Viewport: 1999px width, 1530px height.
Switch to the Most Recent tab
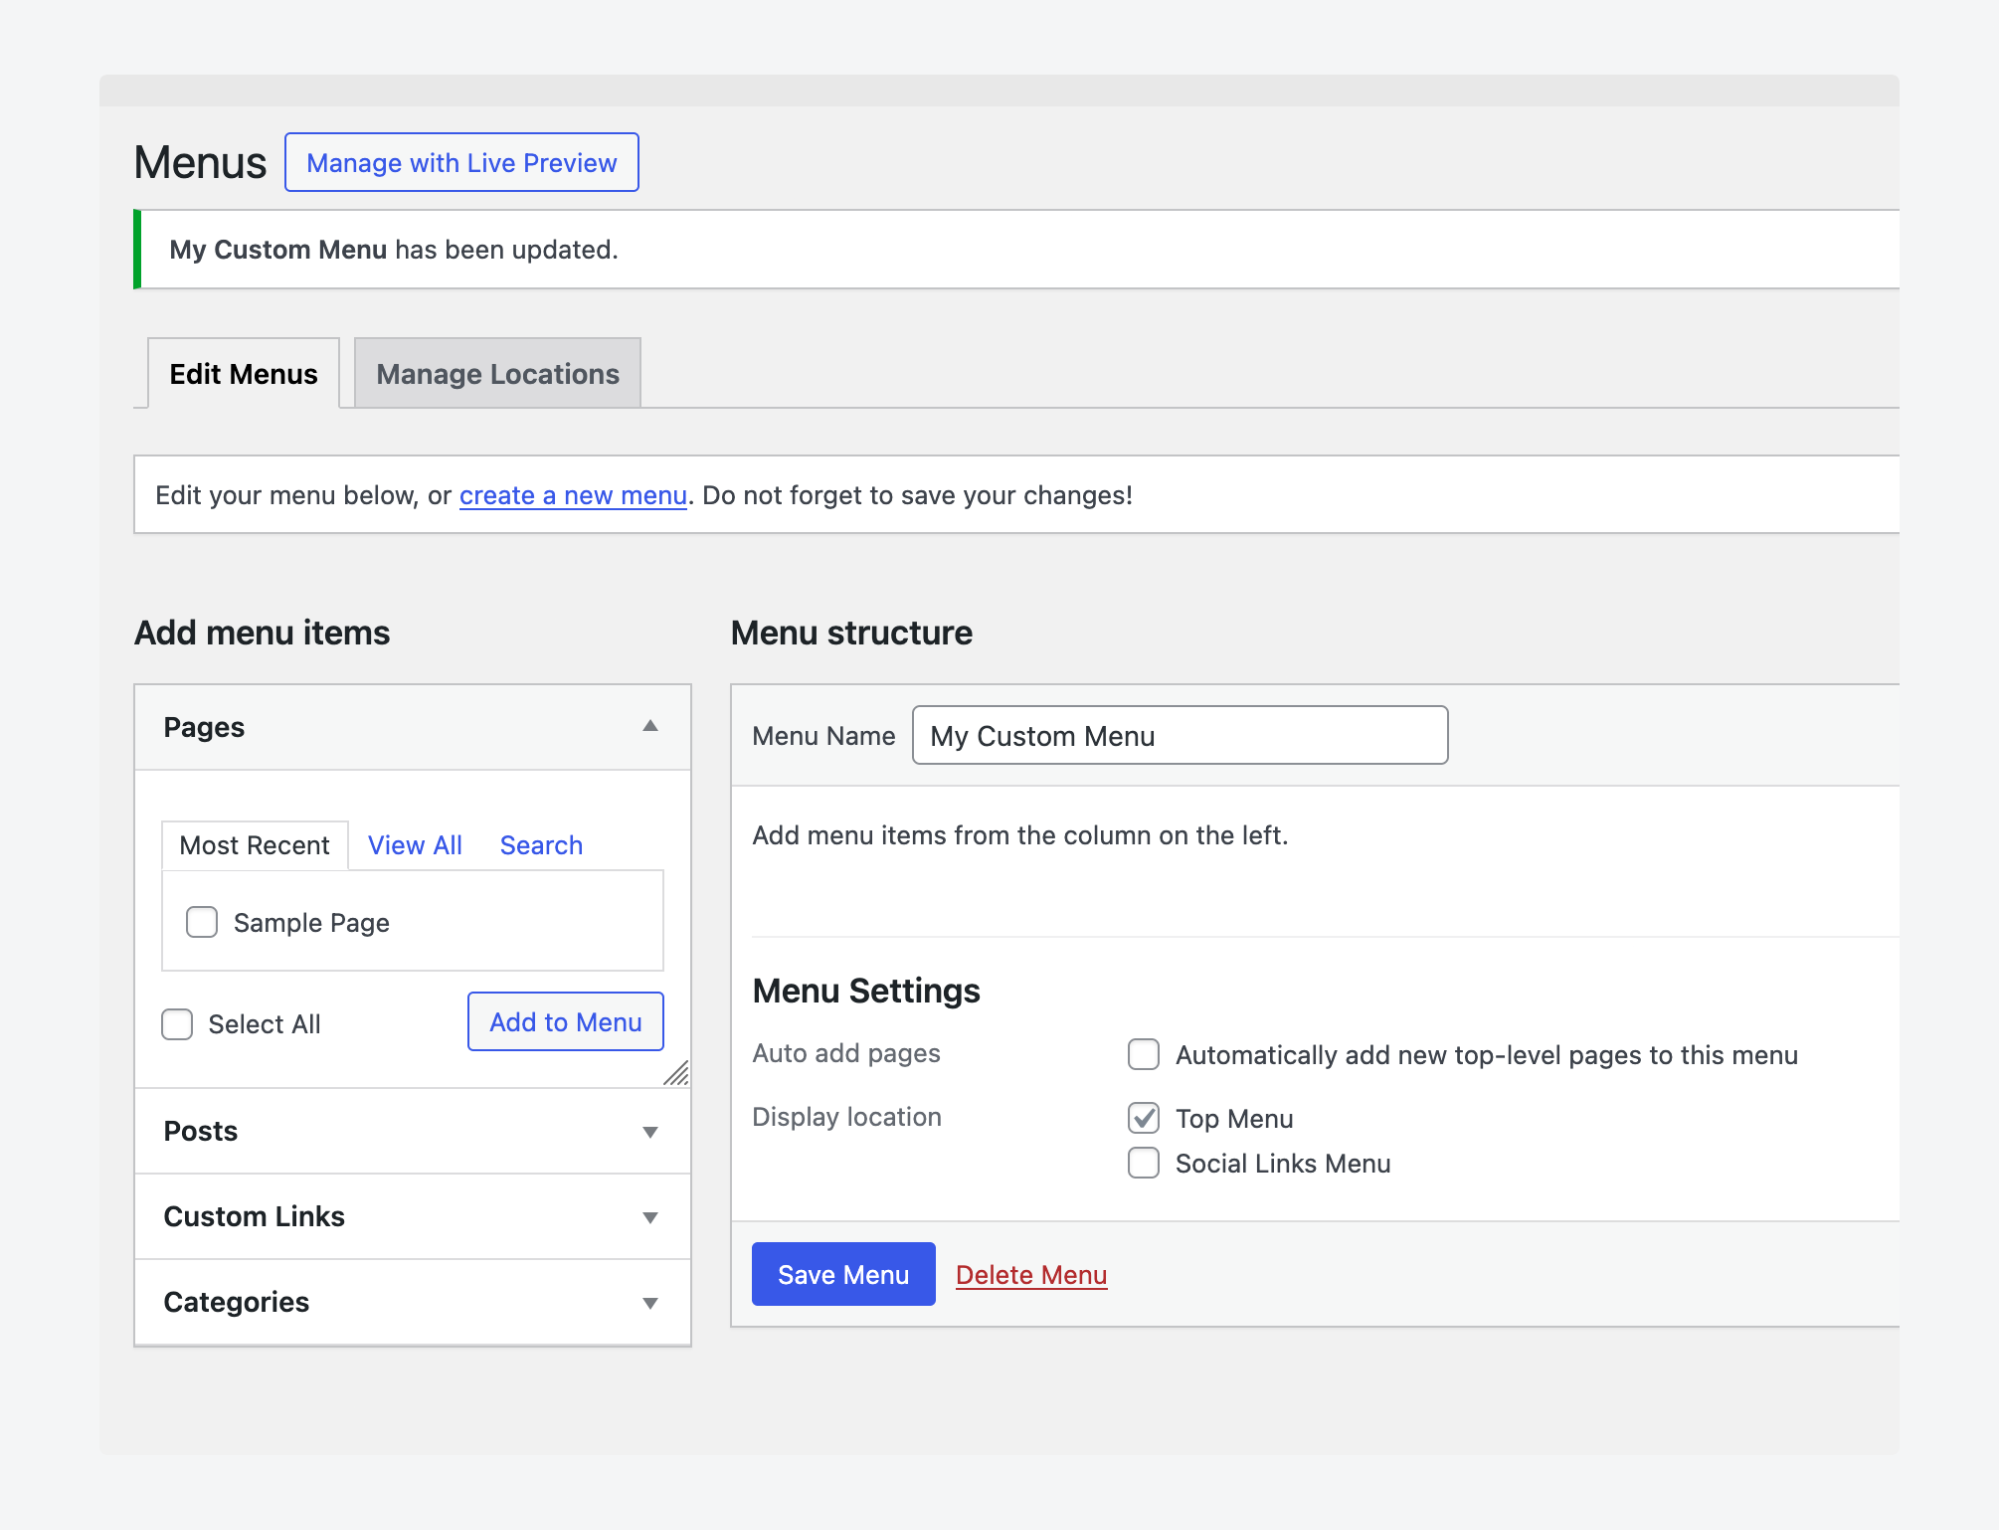pos(254,845)
